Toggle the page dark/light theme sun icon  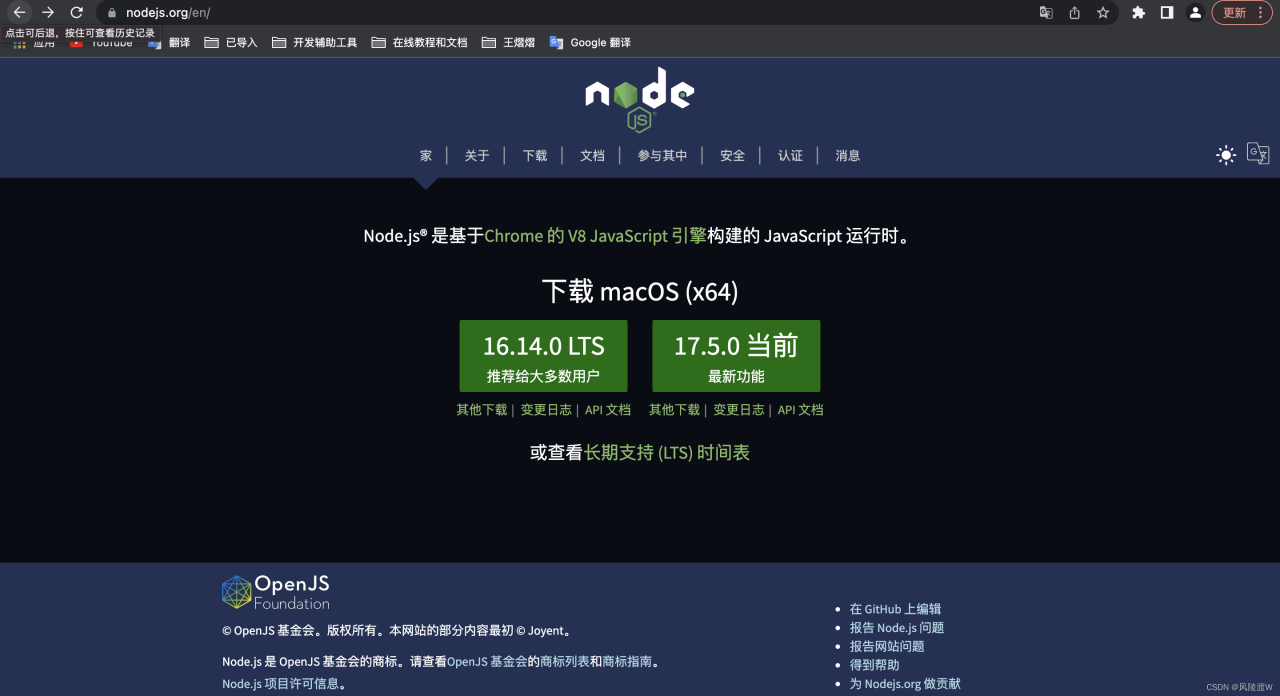point(1226,155)
